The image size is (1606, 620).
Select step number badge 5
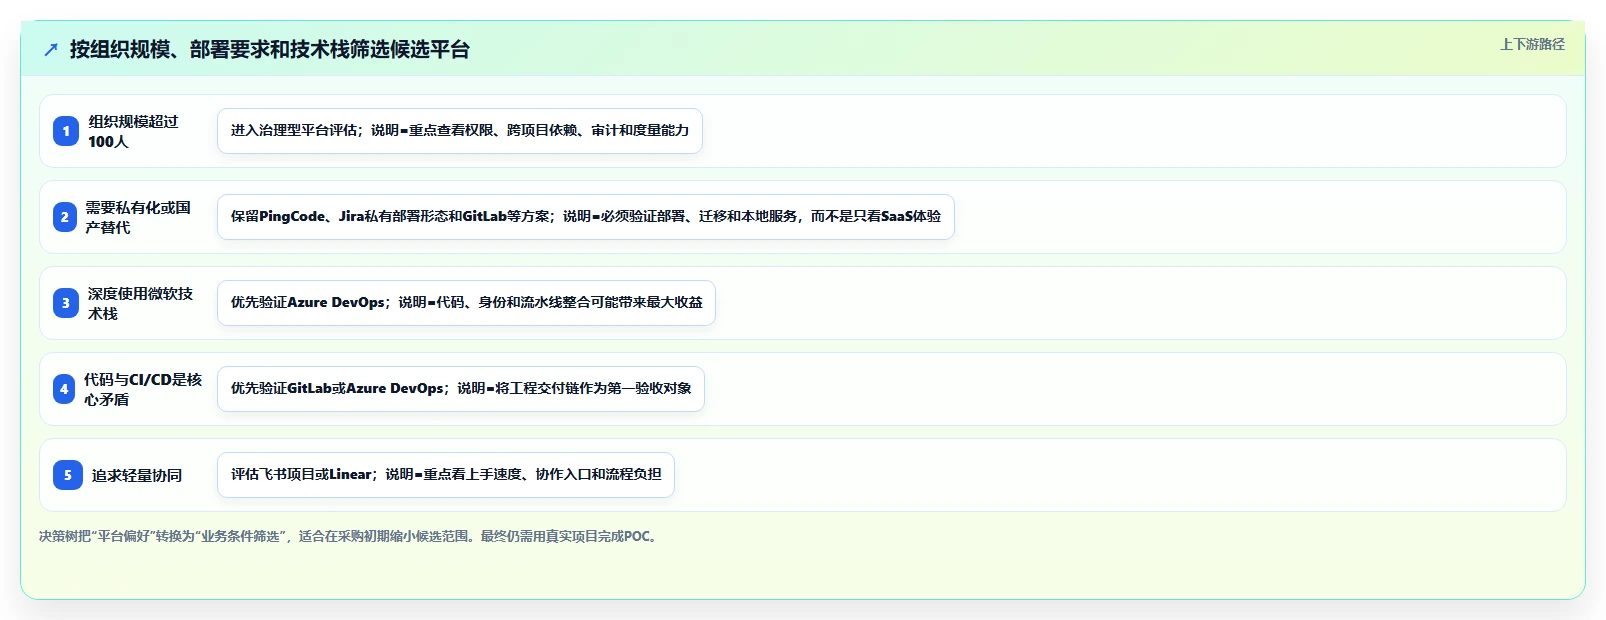[68, 475]
